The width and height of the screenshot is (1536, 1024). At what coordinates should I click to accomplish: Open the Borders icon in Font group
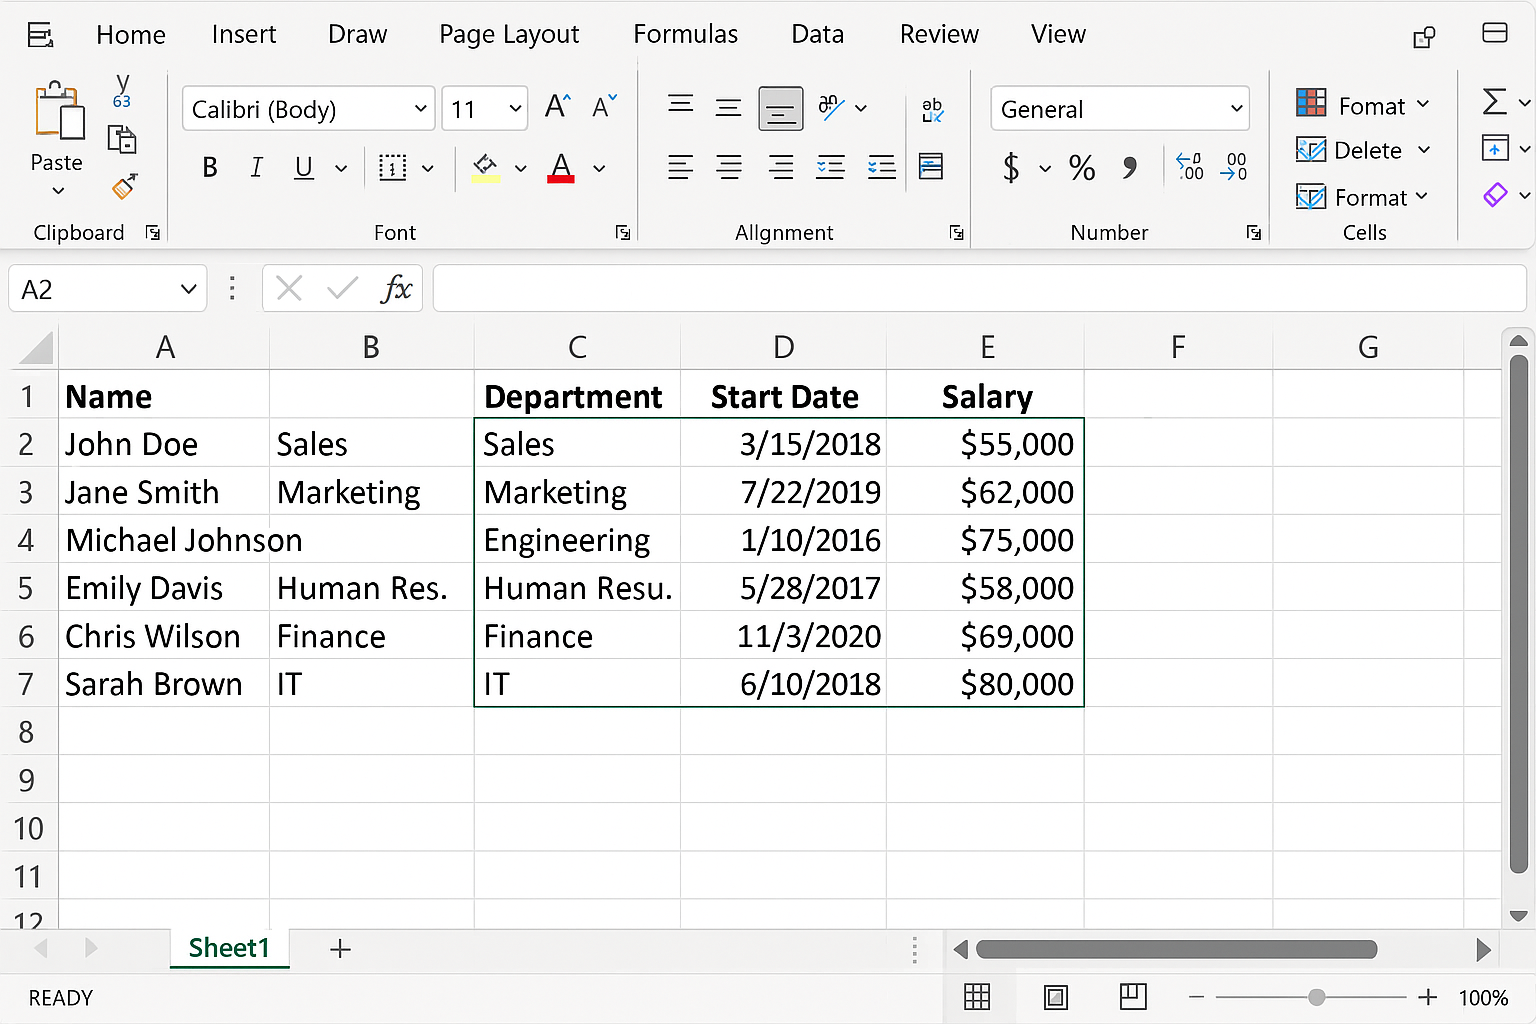pos(392,168)
